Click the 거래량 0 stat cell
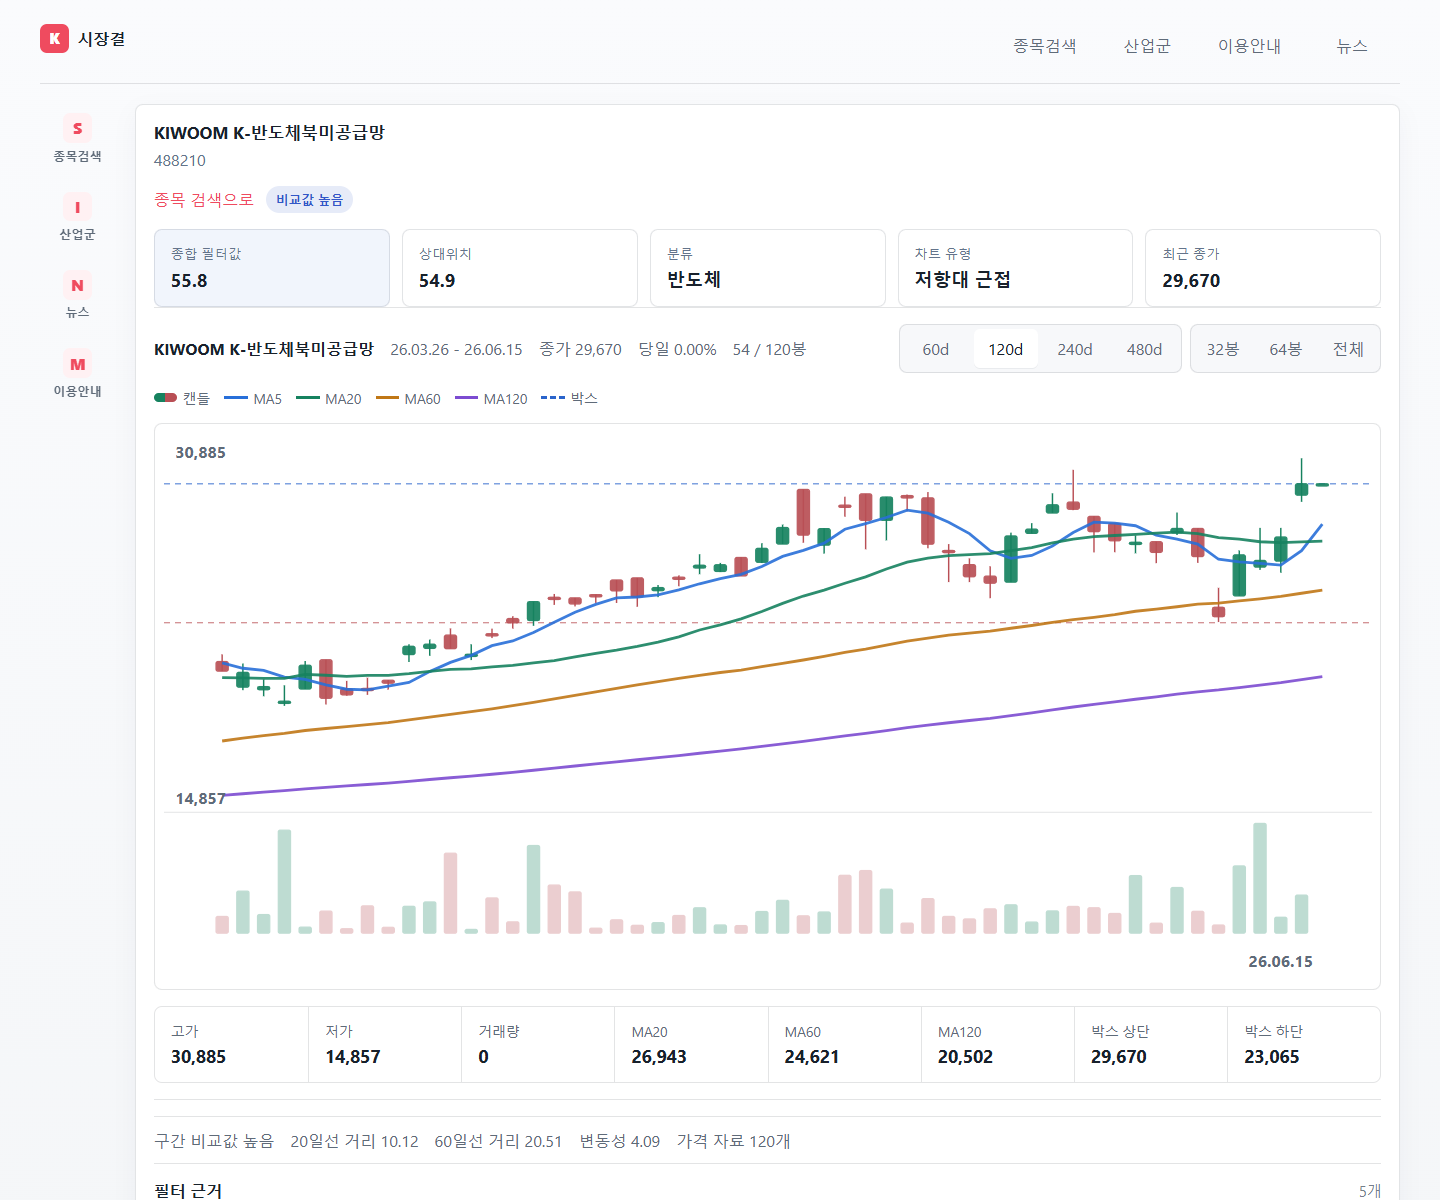 (x=538, y=1045)
